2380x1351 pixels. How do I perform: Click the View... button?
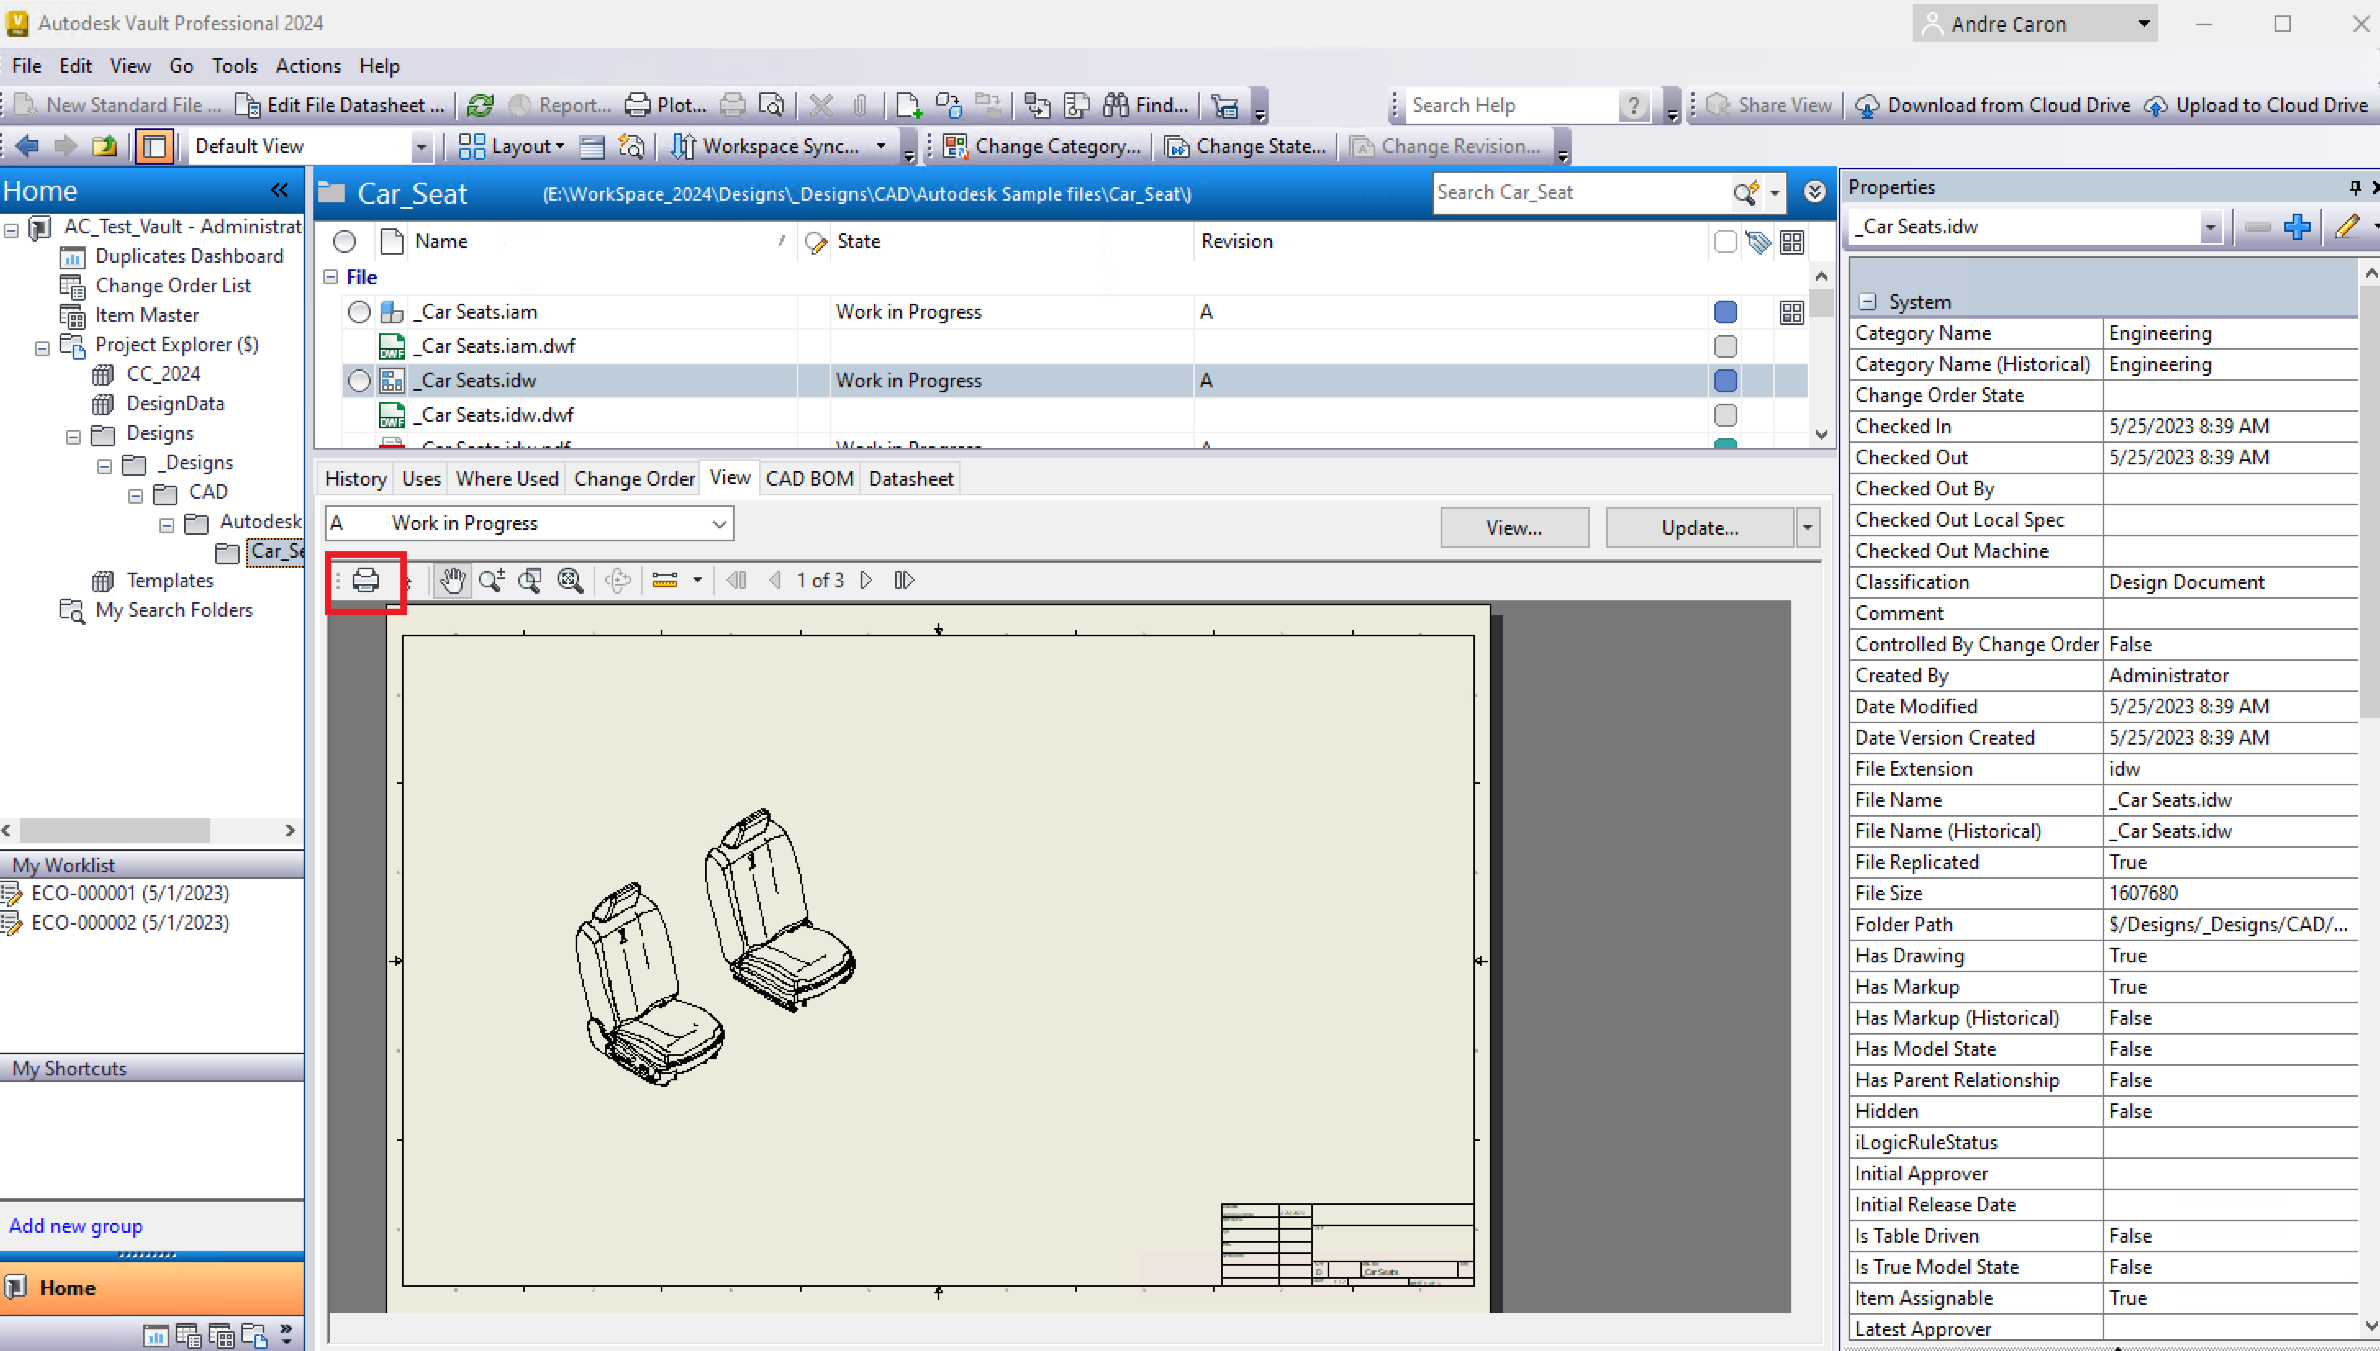click(1513, 527)
